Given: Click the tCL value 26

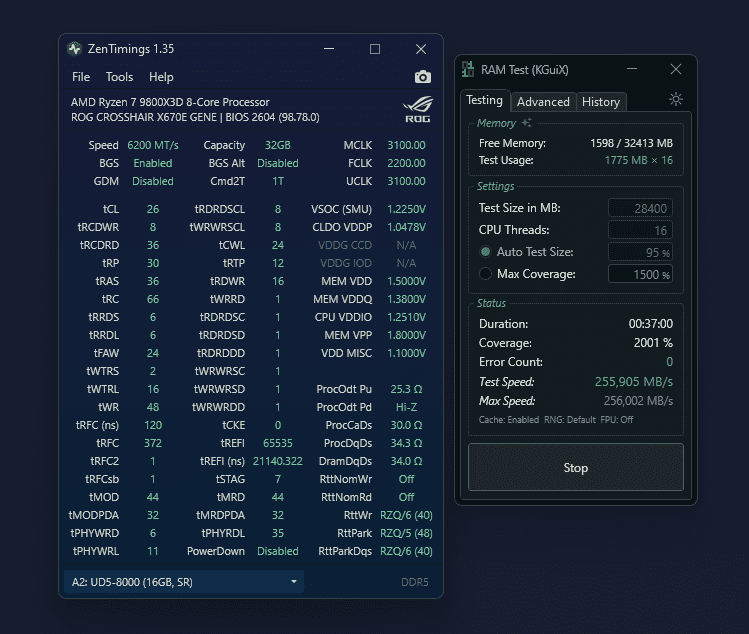Looking at the screenshot, I should coord(153,209).
